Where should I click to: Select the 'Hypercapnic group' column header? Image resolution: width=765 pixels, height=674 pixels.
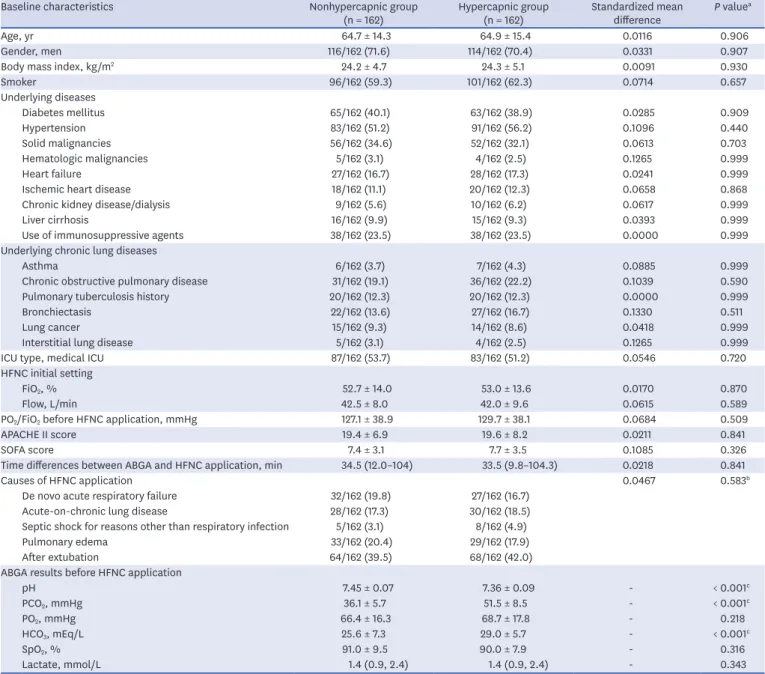pos(503,14)
